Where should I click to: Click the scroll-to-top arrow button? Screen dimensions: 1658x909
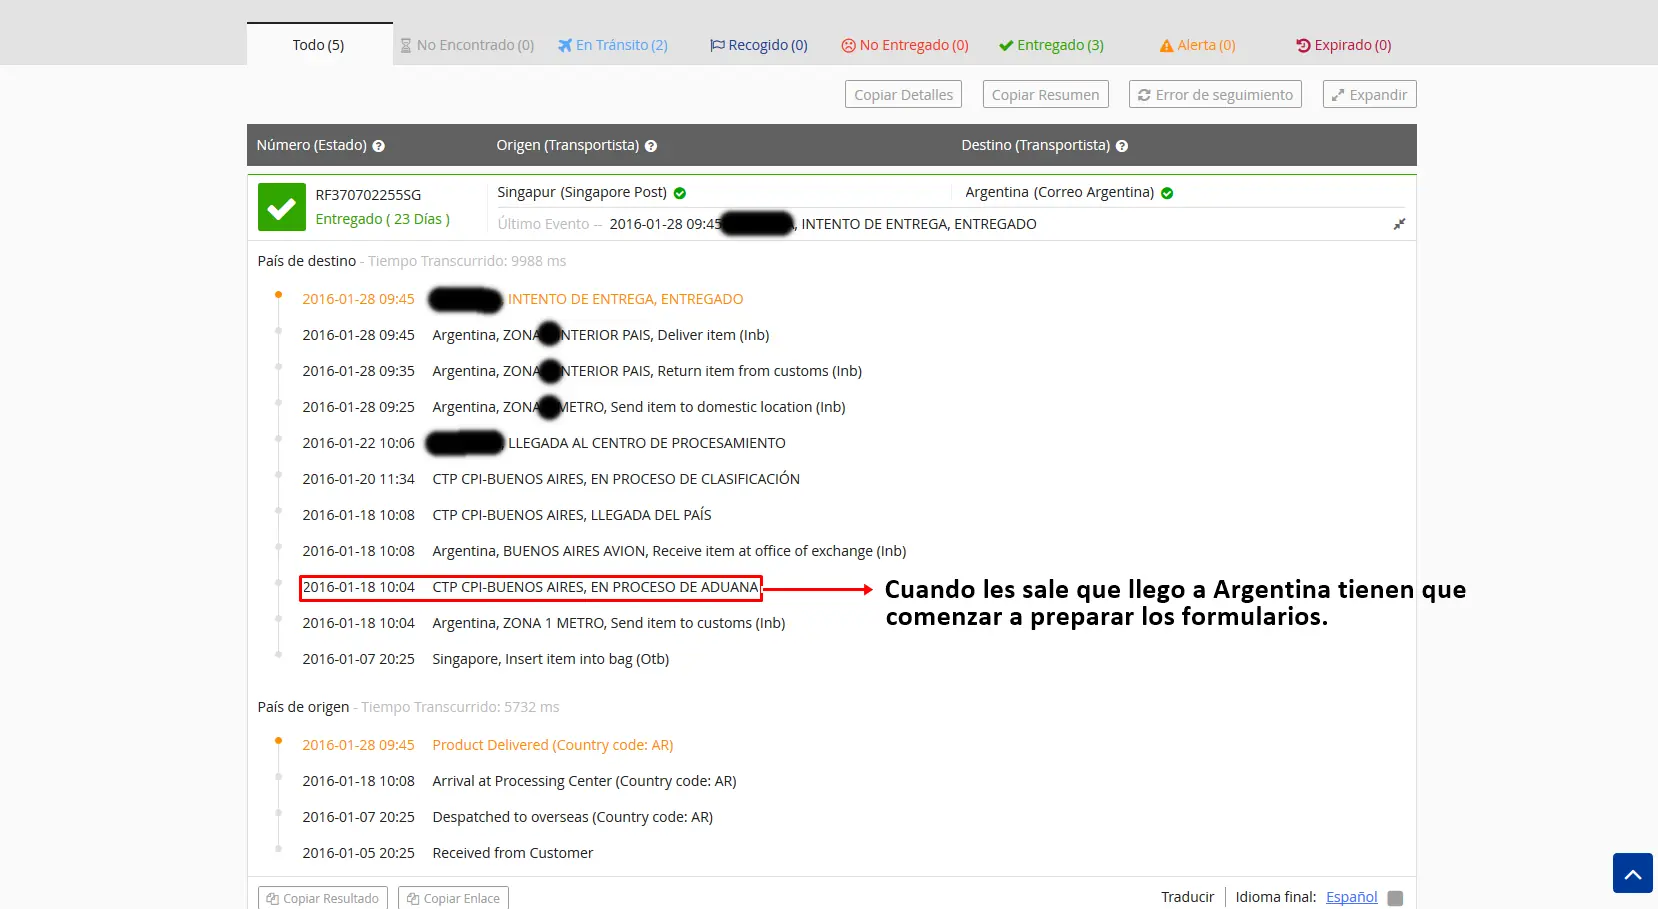[x=1632, y=873]
